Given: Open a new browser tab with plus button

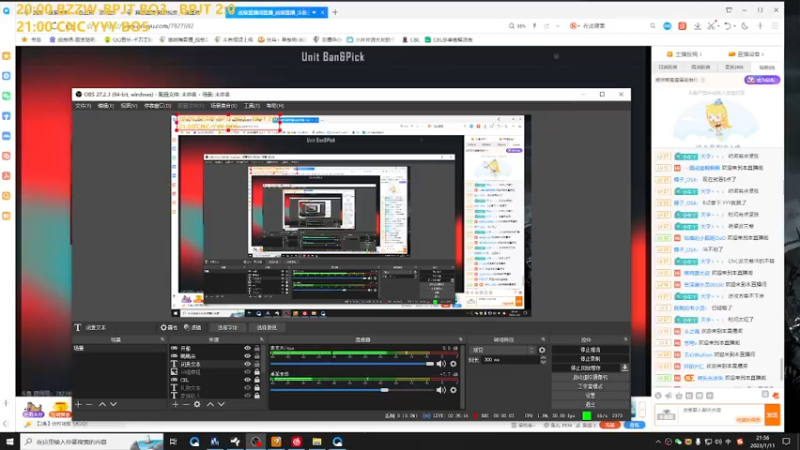Looking at the screenshot, I should pos(335,12).
